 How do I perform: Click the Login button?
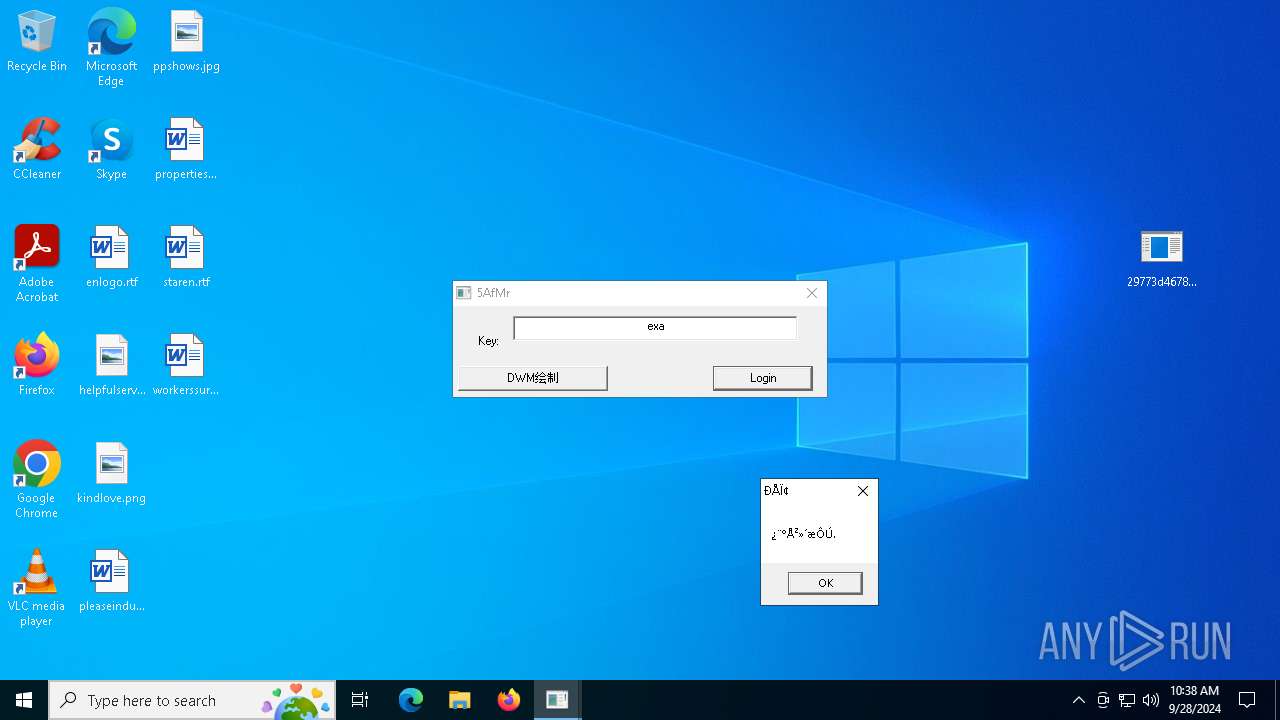point(762,378)
